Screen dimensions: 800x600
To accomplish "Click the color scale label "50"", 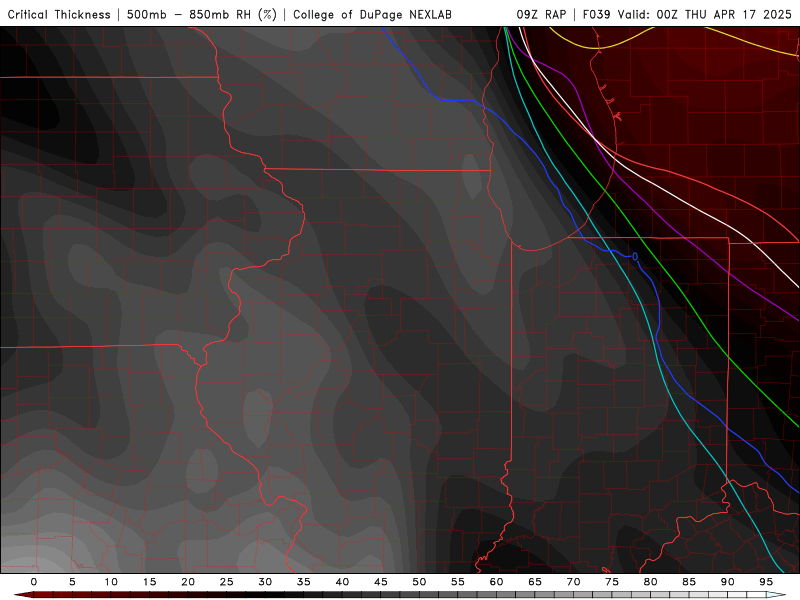I will click(x=419, y=582).
